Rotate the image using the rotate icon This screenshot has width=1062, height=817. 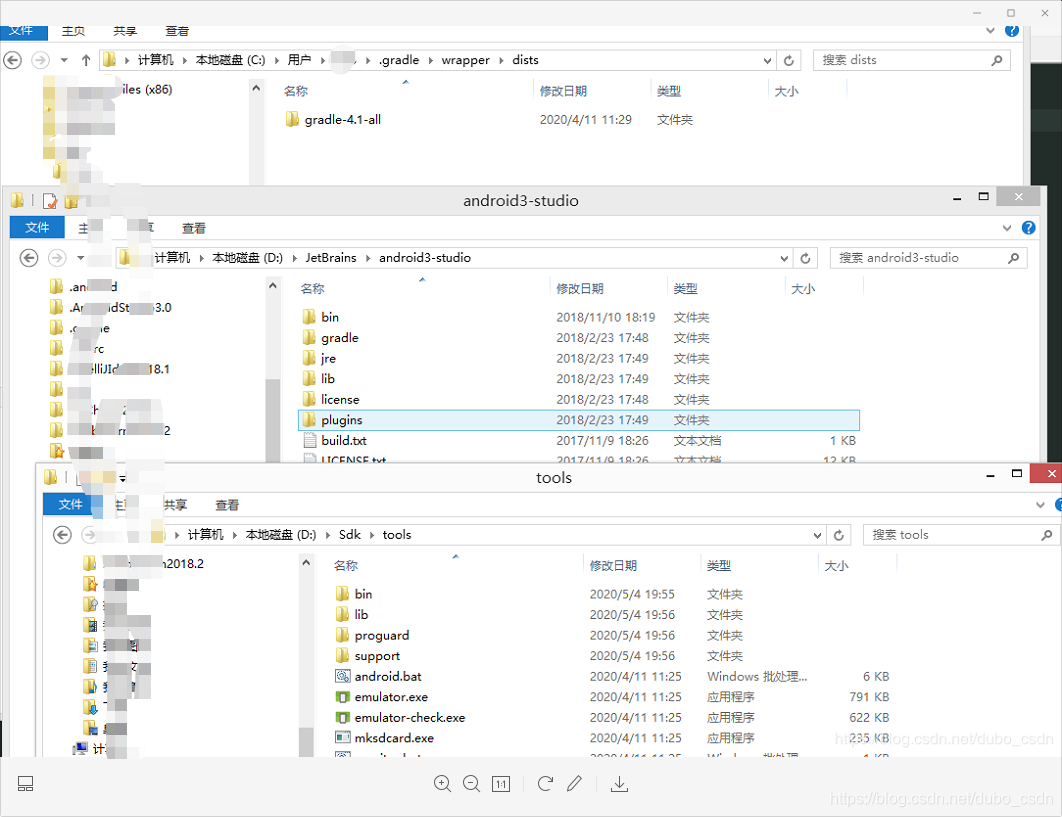[x=545, y=784]
